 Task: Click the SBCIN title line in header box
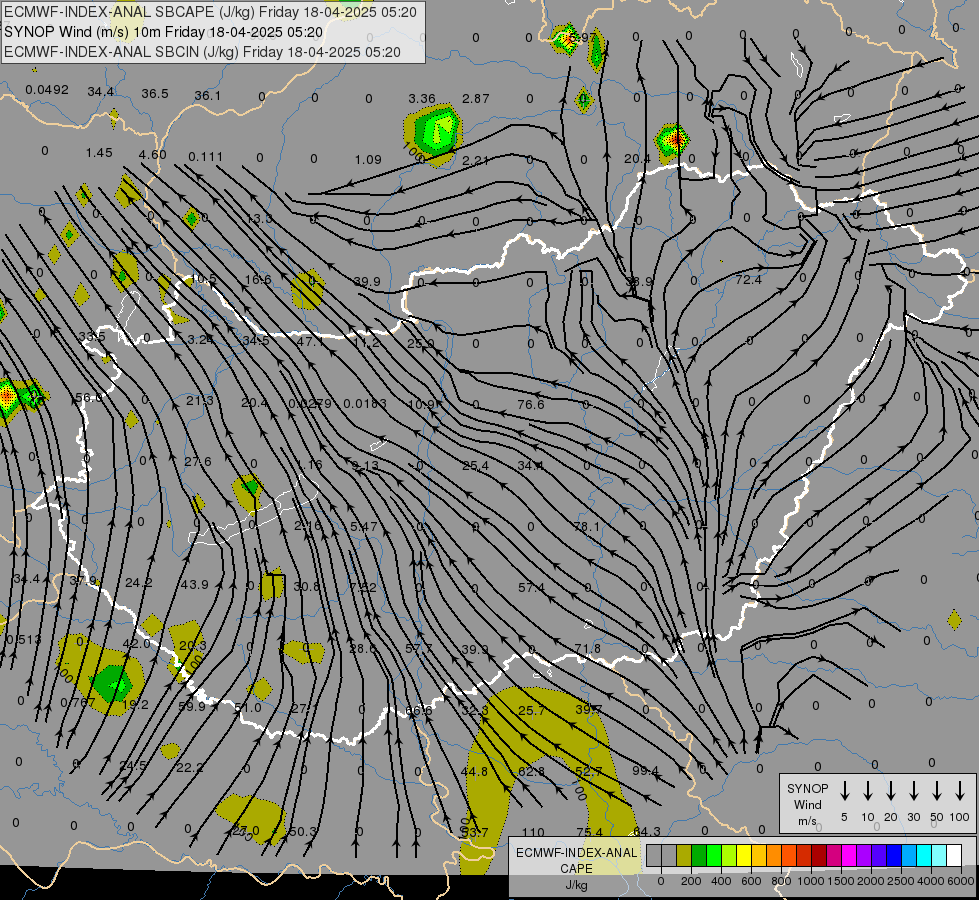click(202, 52)
